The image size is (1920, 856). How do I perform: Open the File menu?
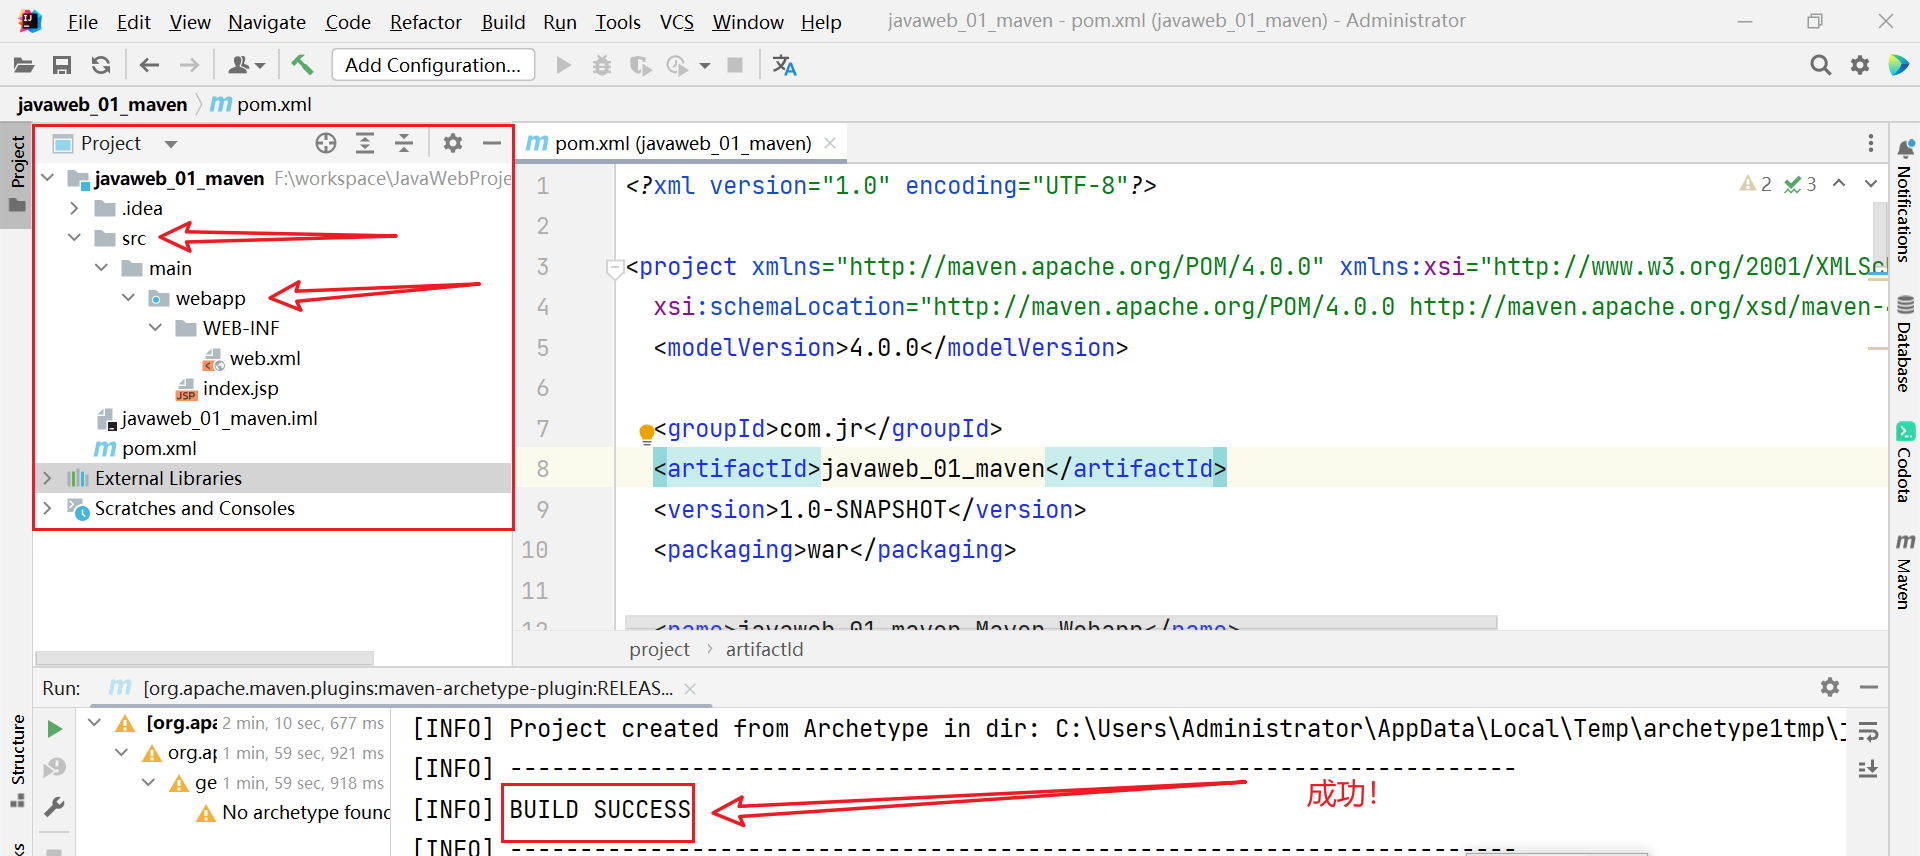pyautogui.click(x=82, y=22)
